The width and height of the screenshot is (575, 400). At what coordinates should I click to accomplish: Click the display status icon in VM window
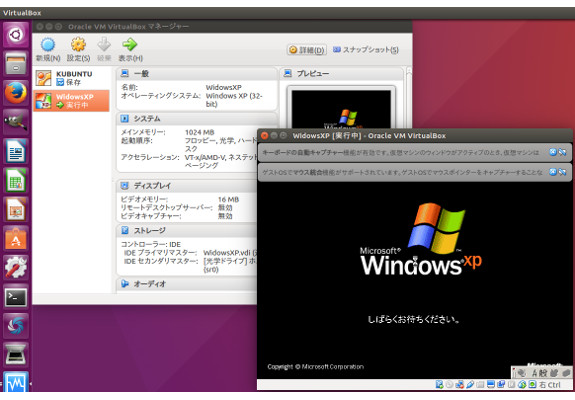click(x=491, y=385)
